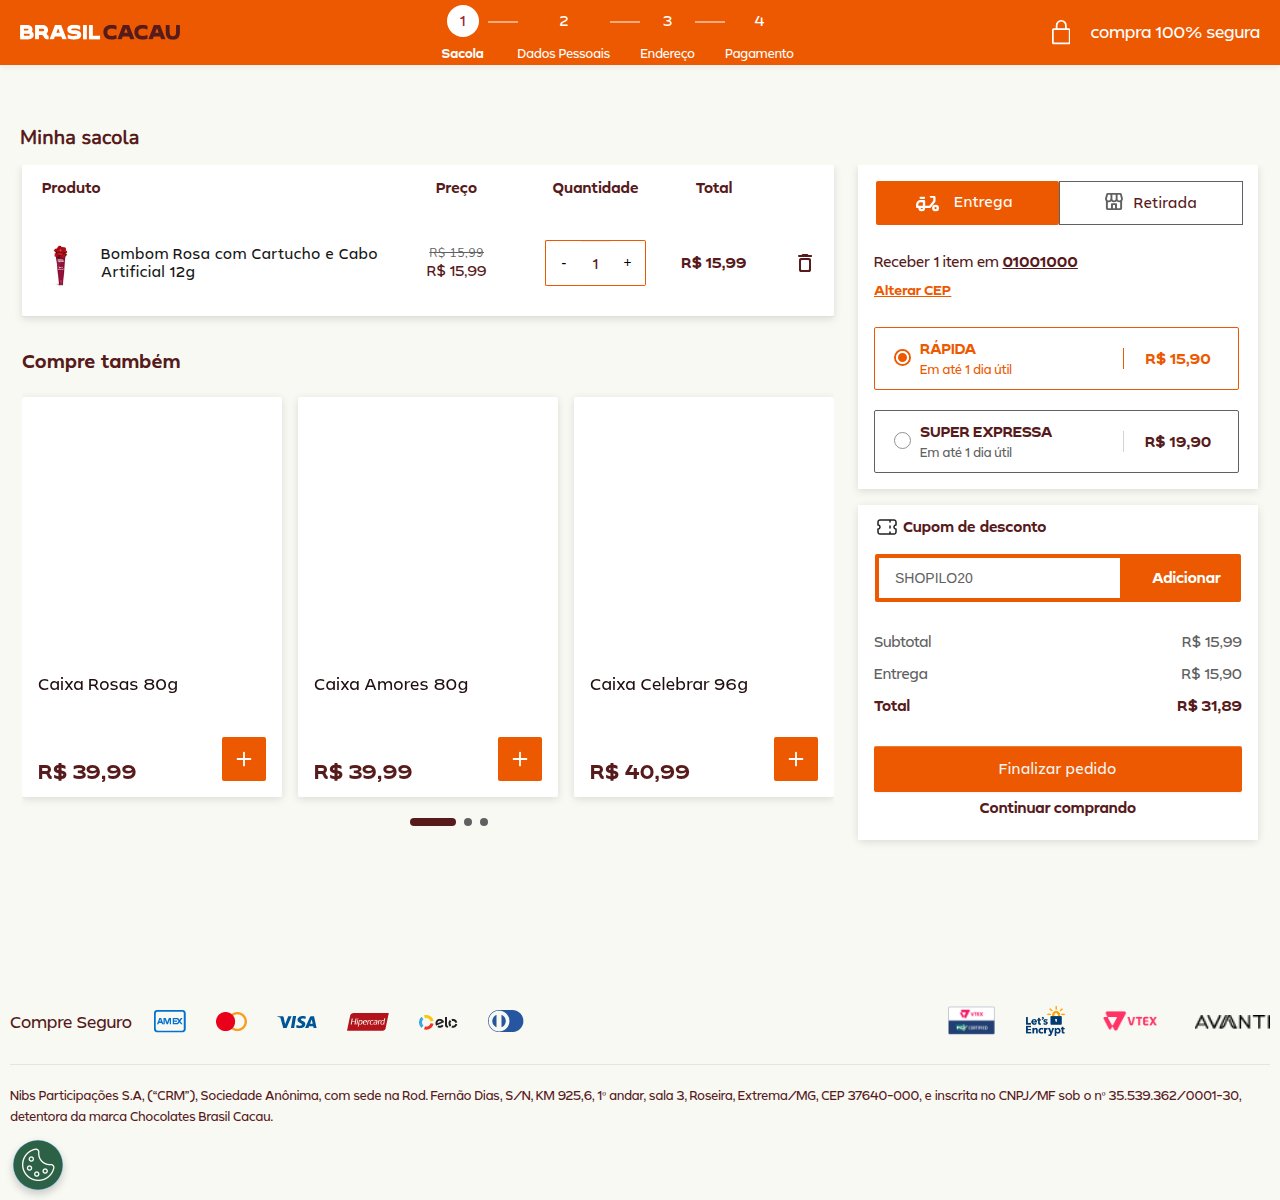1280x1200 pixels.
Task: Click the RÁPIDA price R$ 15,90
Action: [1178, 358]
